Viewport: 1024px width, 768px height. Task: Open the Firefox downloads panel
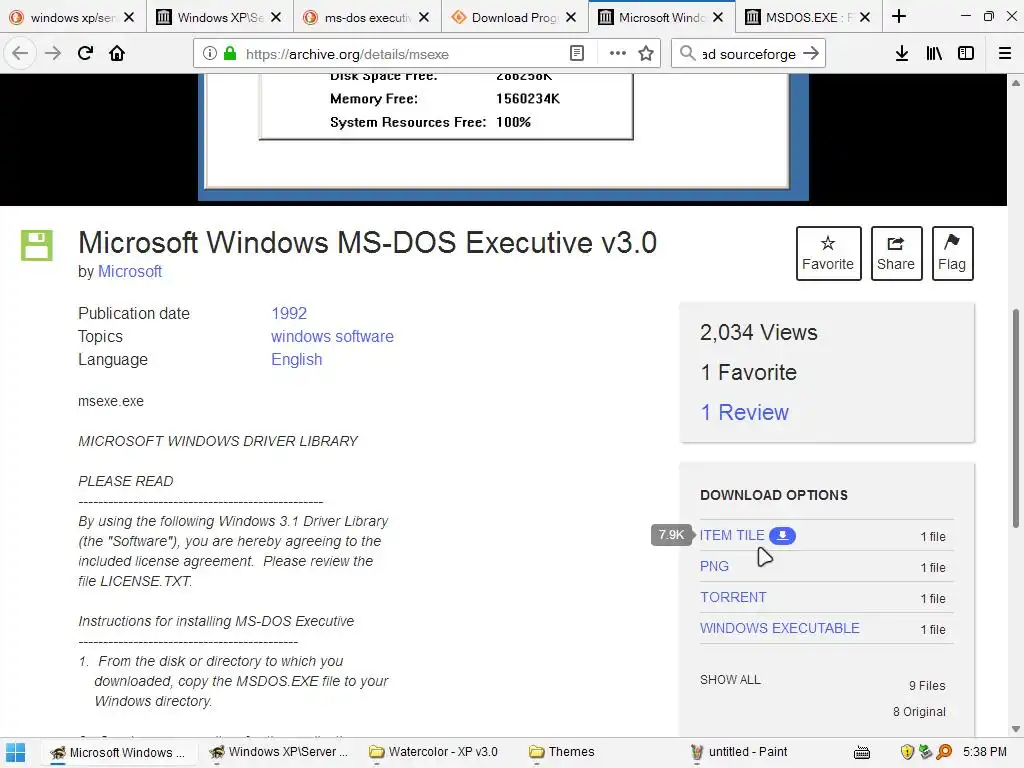902,54
